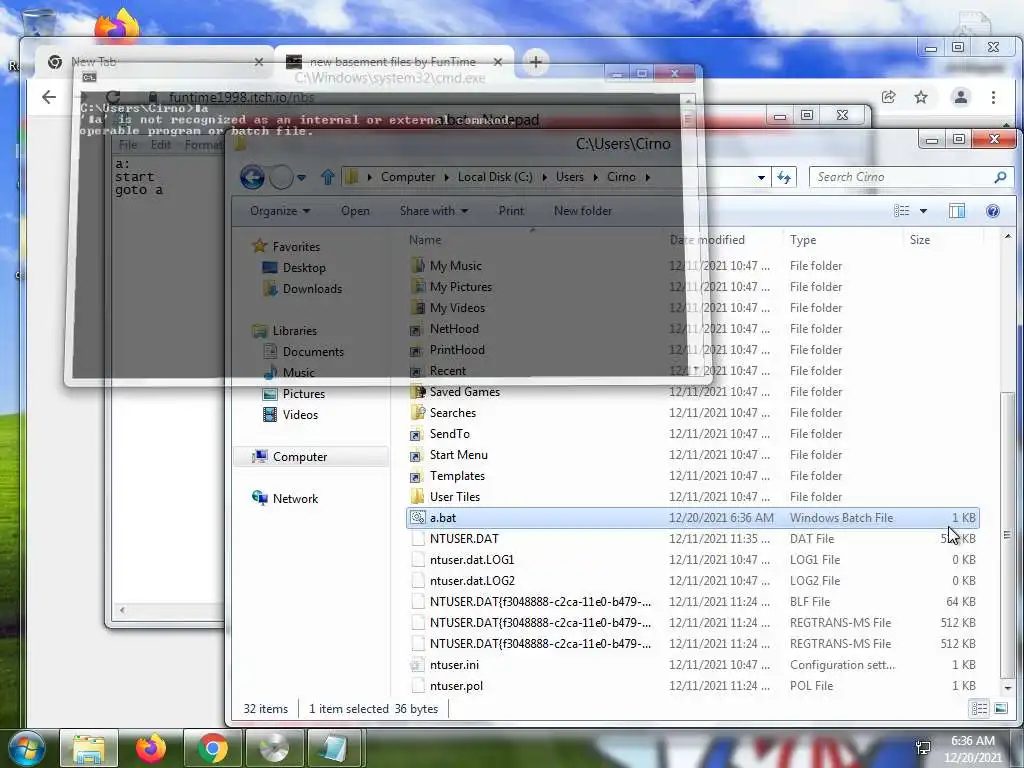This screenshot has width=1024, height=768.
Task: Click the Explorer Help question mark icon
Action: click(993, 210)
